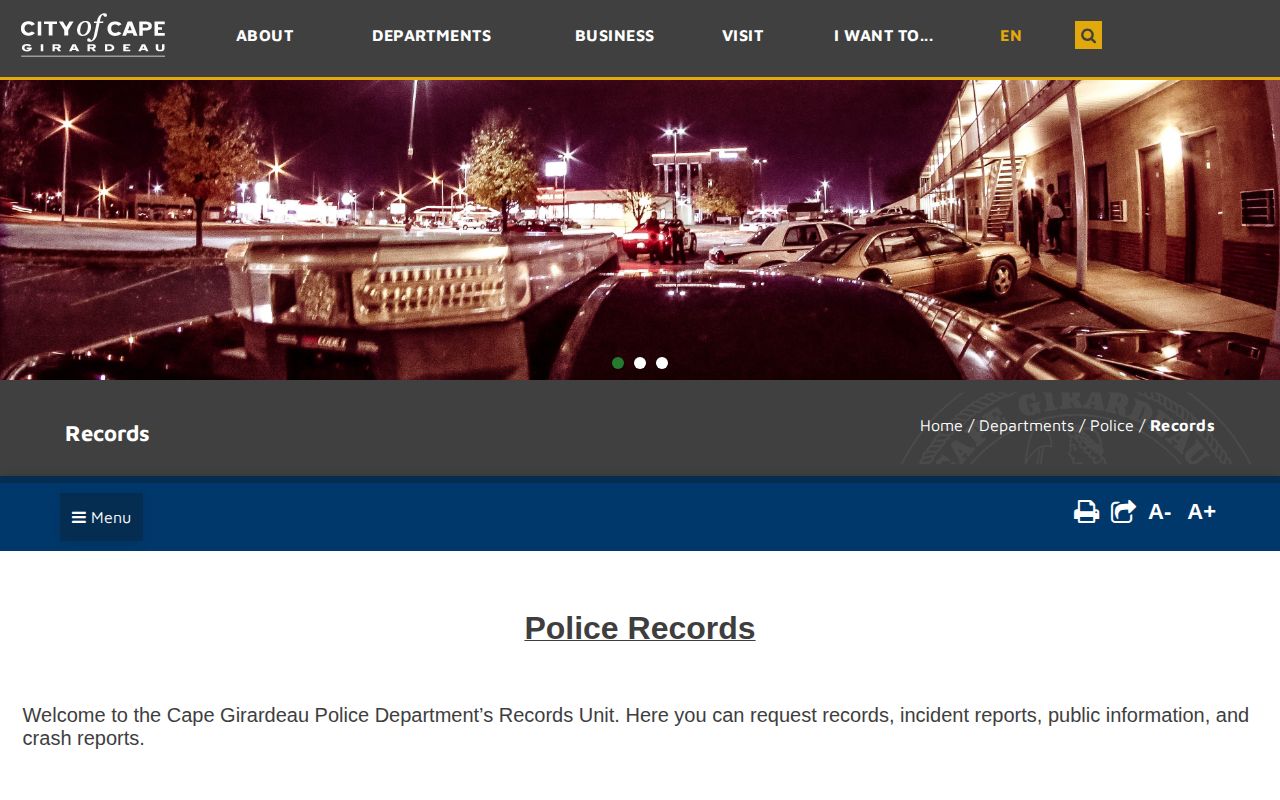Go to Home breadcrumb link
The image size is (1280, 800).
coord(941,426)
